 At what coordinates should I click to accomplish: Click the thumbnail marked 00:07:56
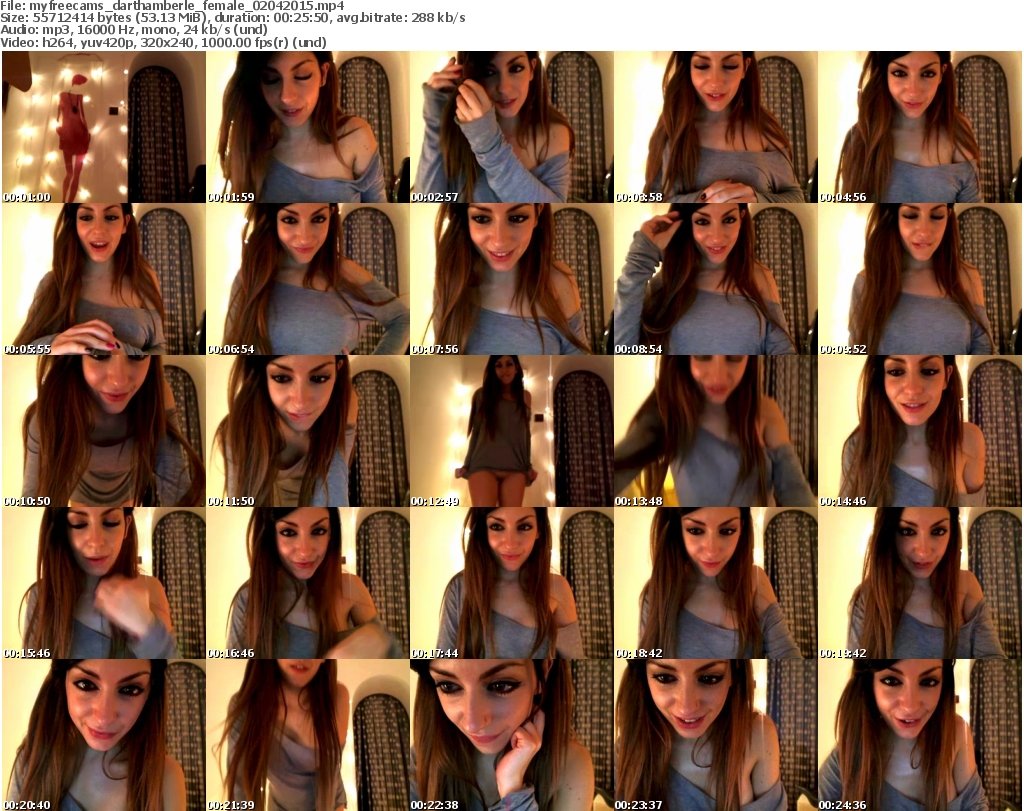tap(512, 279)
